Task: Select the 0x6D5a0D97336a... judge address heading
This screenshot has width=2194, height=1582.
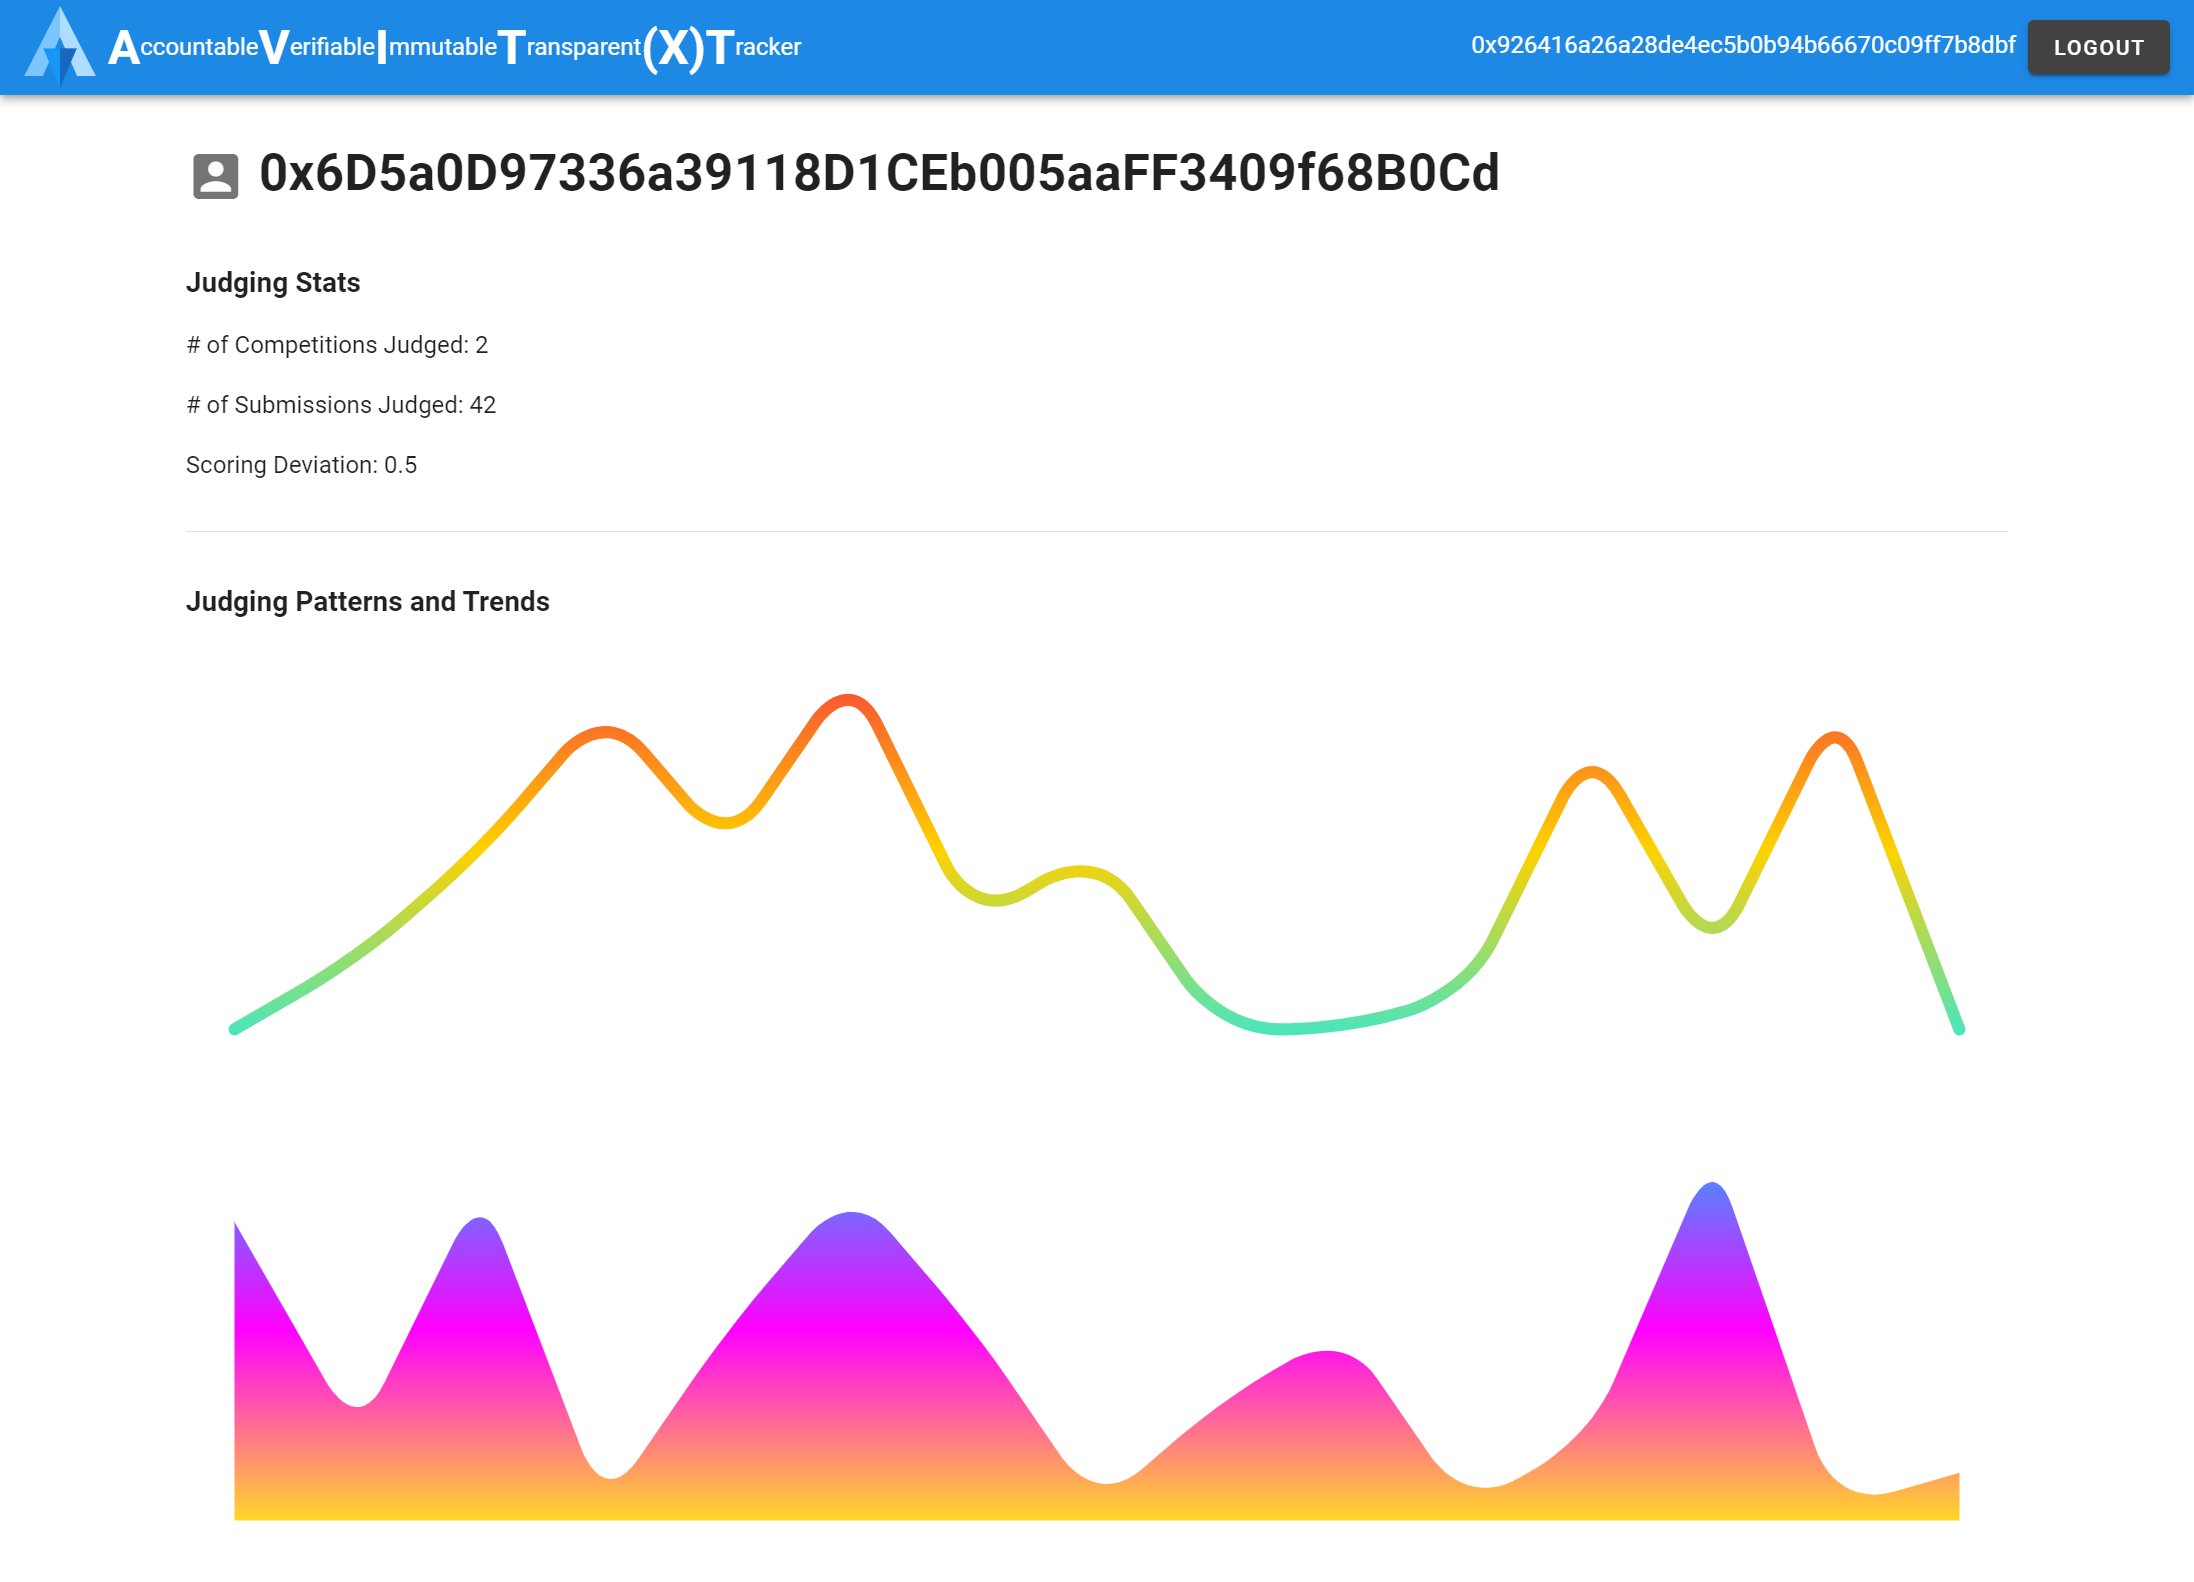Action: tap(878, 174)
